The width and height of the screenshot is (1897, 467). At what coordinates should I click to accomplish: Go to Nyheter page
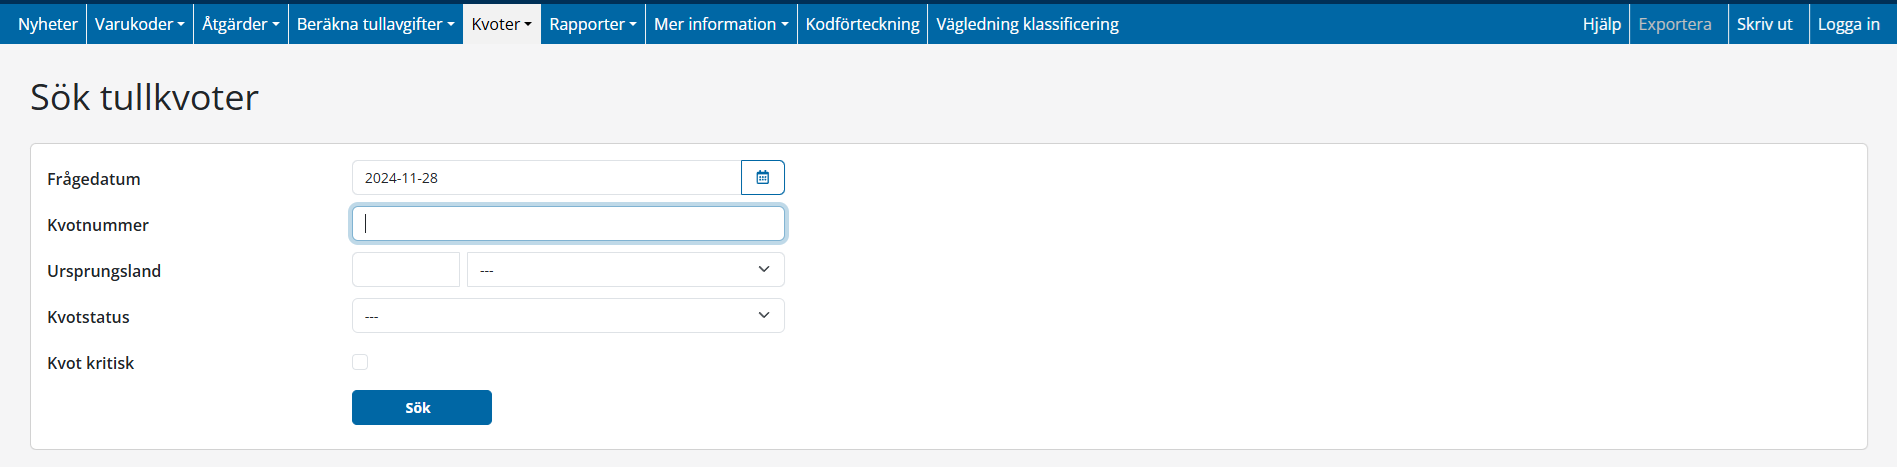(47, 24)
